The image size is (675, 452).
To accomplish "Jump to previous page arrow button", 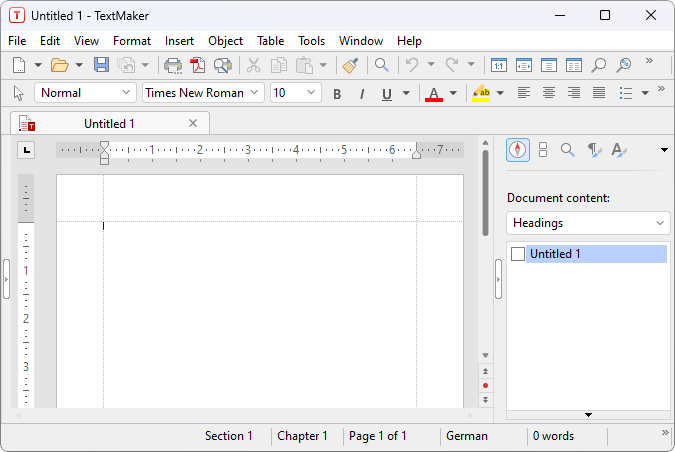I will (x=486, y=371).
